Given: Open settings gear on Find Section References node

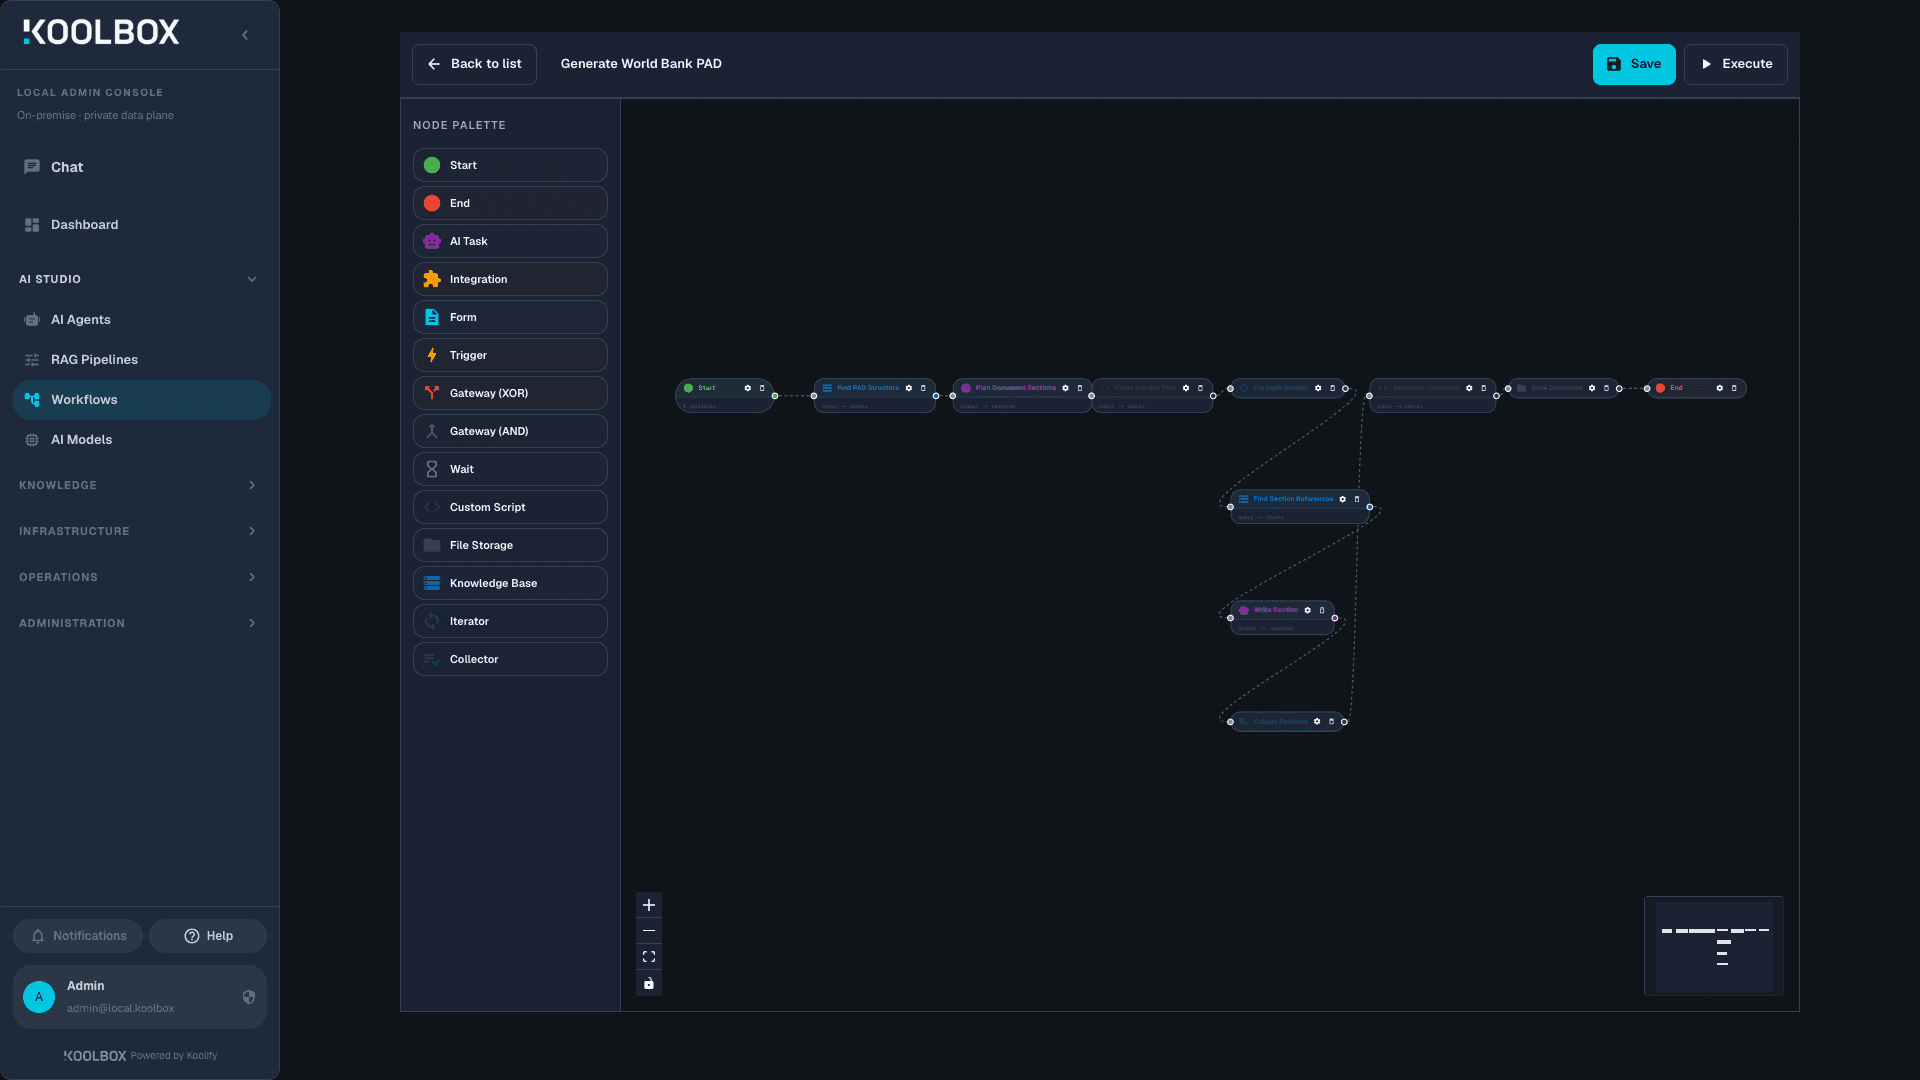Looking at the screenshot, I should 1343,499.
